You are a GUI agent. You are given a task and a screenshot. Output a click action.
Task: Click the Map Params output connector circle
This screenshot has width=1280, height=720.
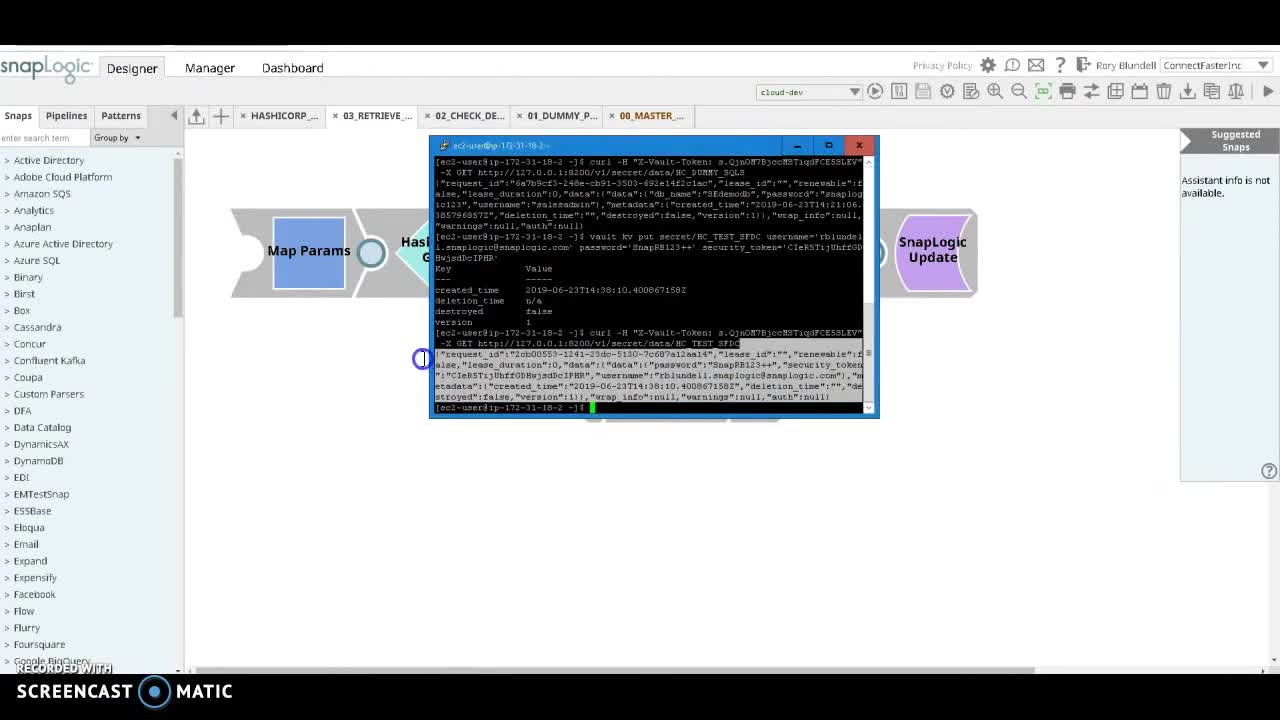click(x=371, y=253)
